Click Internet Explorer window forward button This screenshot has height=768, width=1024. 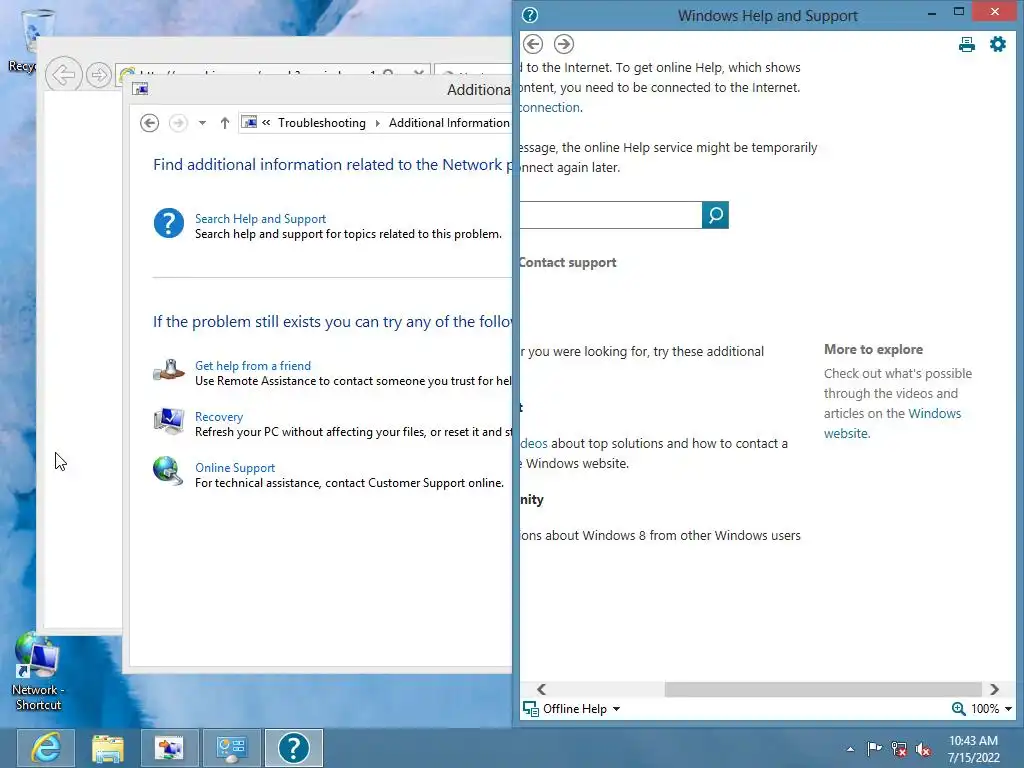tap(99, 74)
